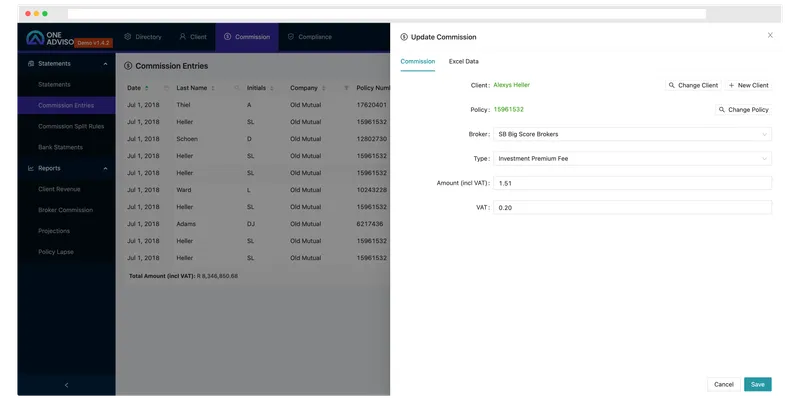Screen dimensions: 800x400
Task: Click policy number 17620401
Action: [371, 105]
